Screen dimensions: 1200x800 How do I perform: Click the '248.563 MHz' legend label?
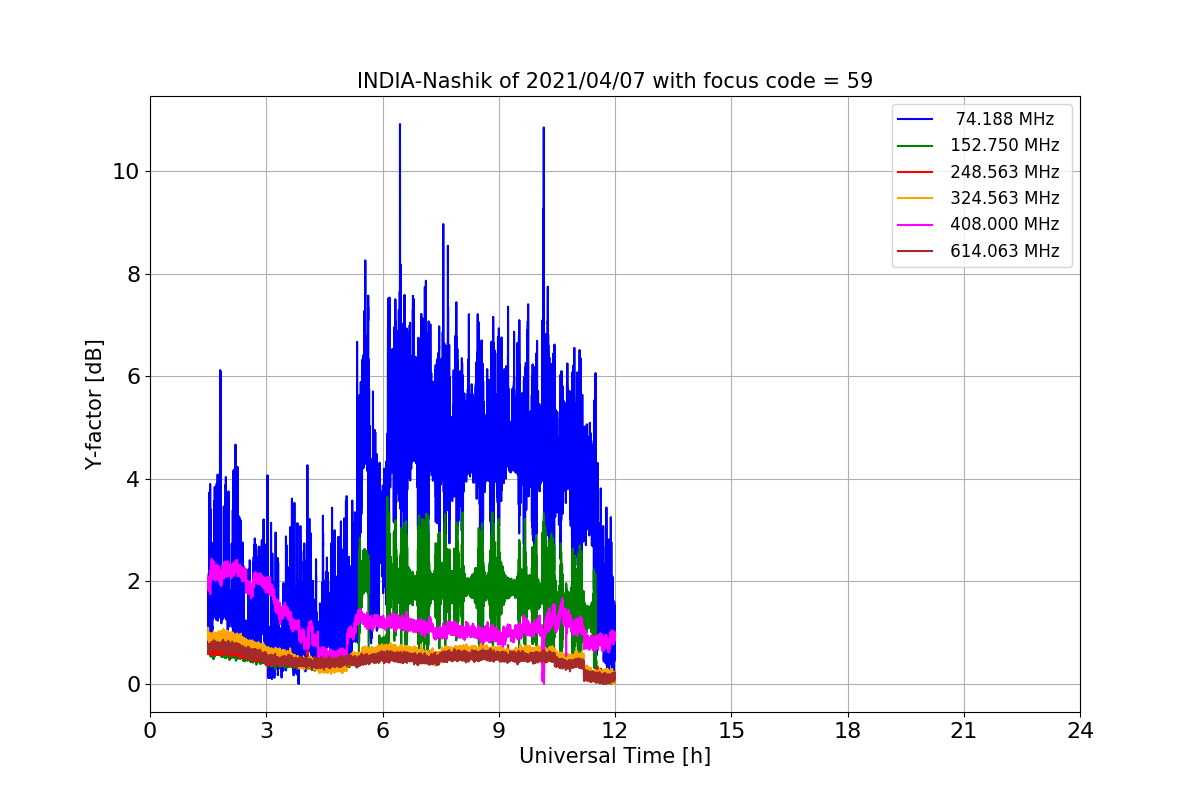coord(1005,172)
